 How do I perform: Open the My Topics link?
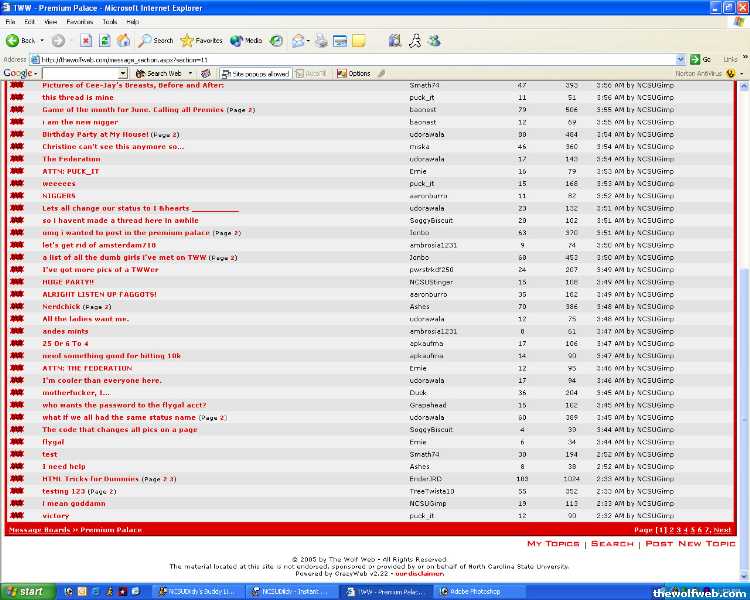click(553, 544)
